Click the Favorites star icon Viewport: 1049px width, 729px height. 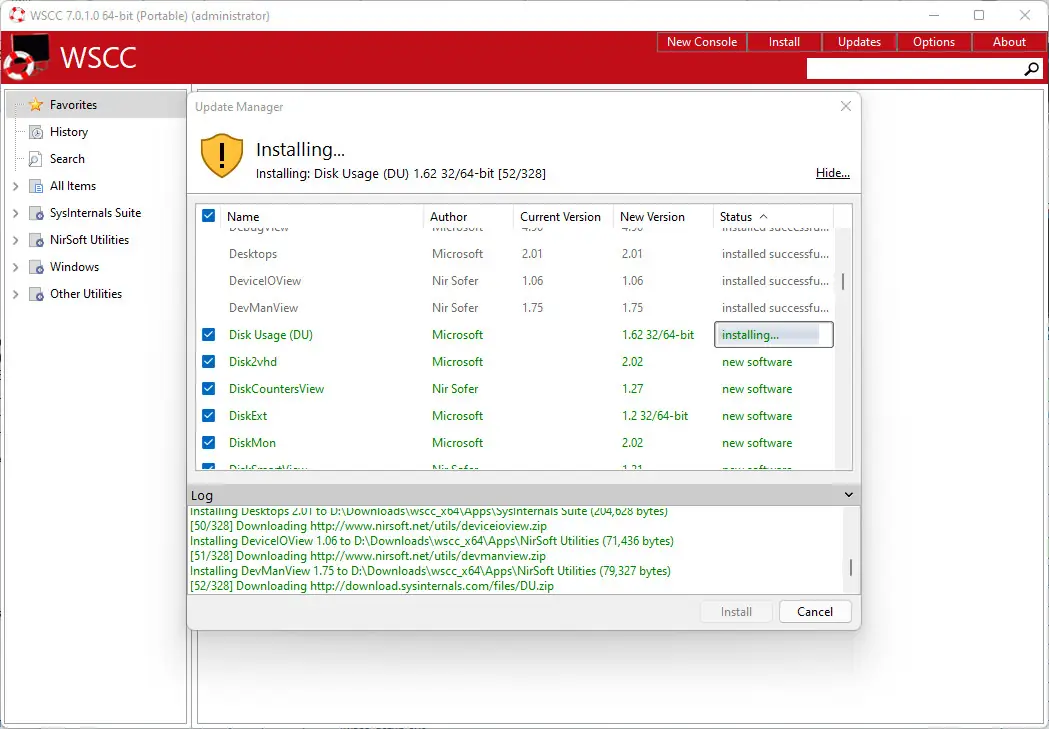tap(35, 105)
